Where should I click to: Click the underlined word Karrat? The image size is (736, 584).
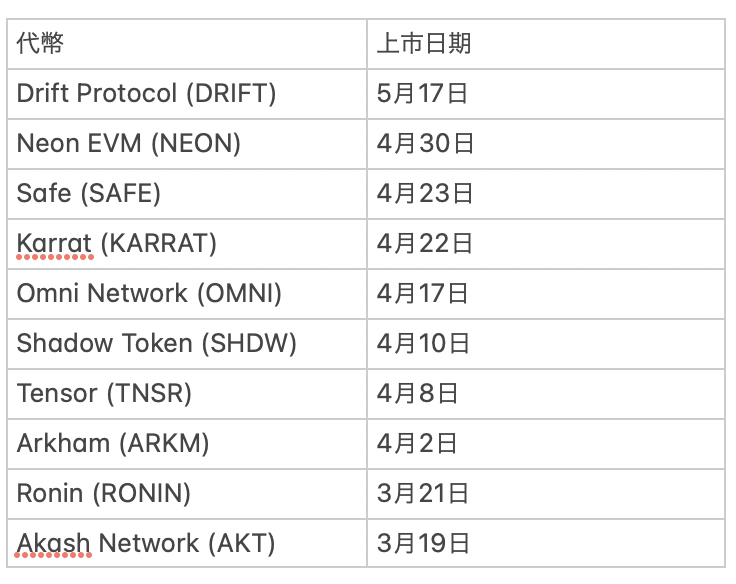(54, 243)
